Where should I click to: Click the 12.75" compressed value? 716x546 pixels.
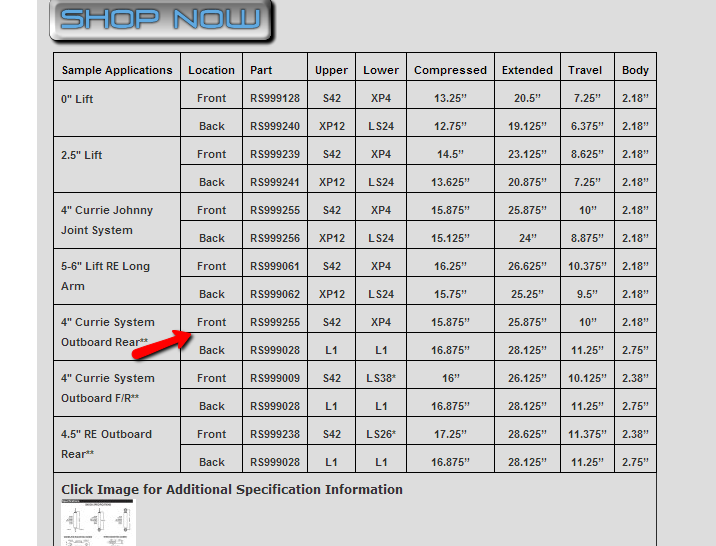[x=450, y=126]
